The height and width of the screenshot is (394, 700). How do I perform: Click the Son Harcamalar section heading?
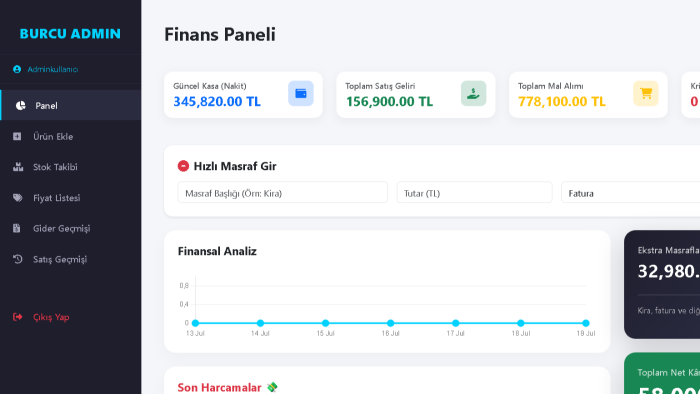point(219,387)
